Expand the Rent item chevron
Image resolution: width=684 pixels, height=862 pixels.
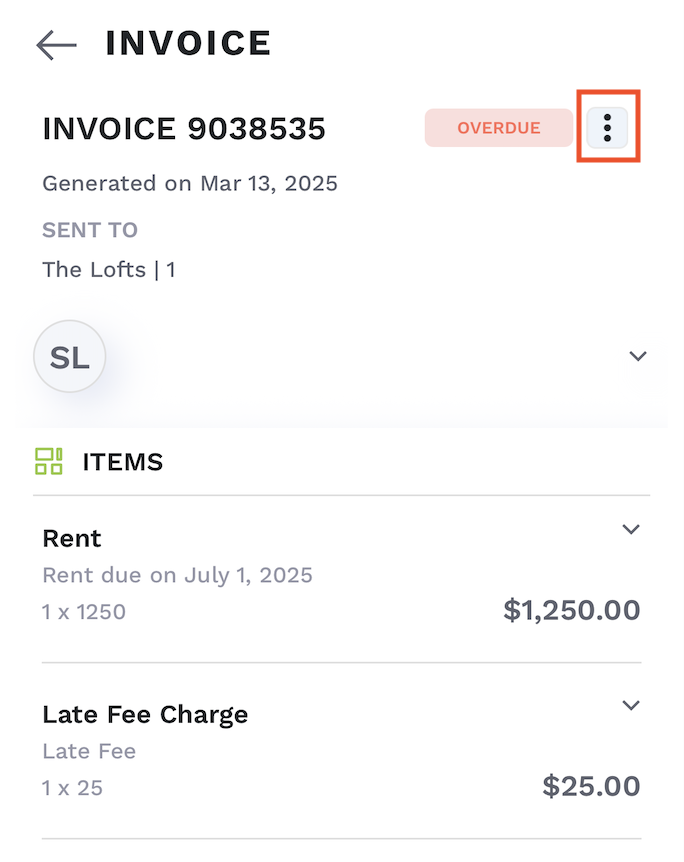pos(630,529)
